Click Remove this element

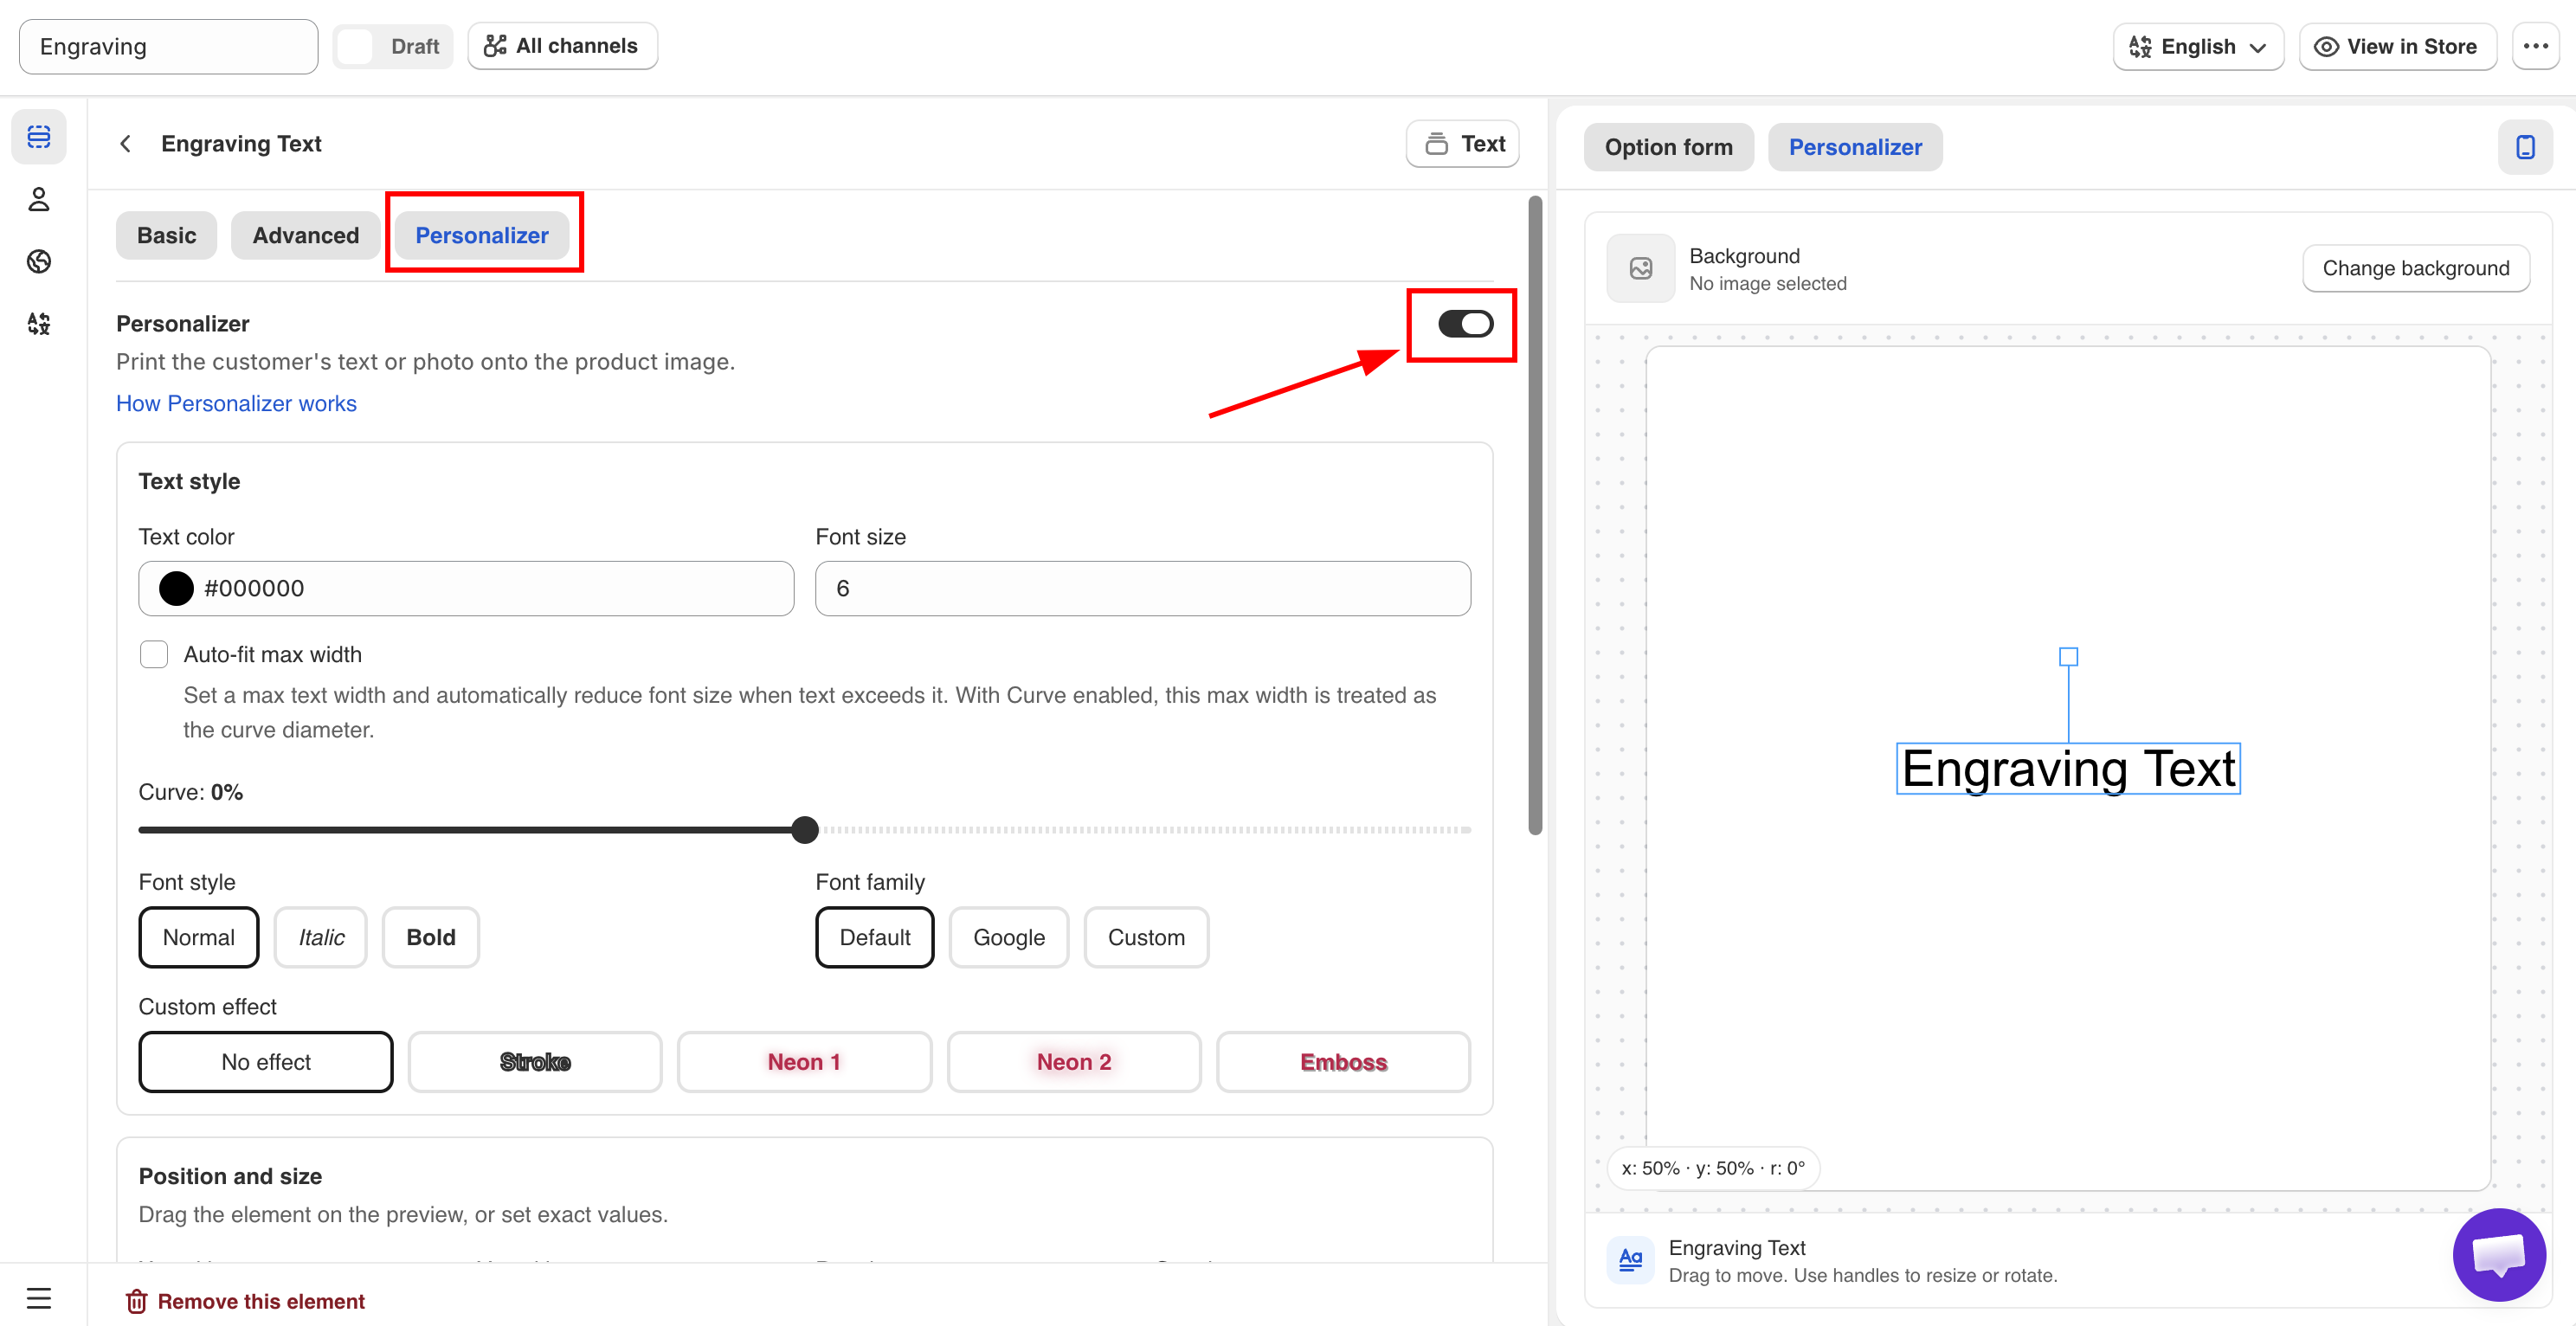245,1301
